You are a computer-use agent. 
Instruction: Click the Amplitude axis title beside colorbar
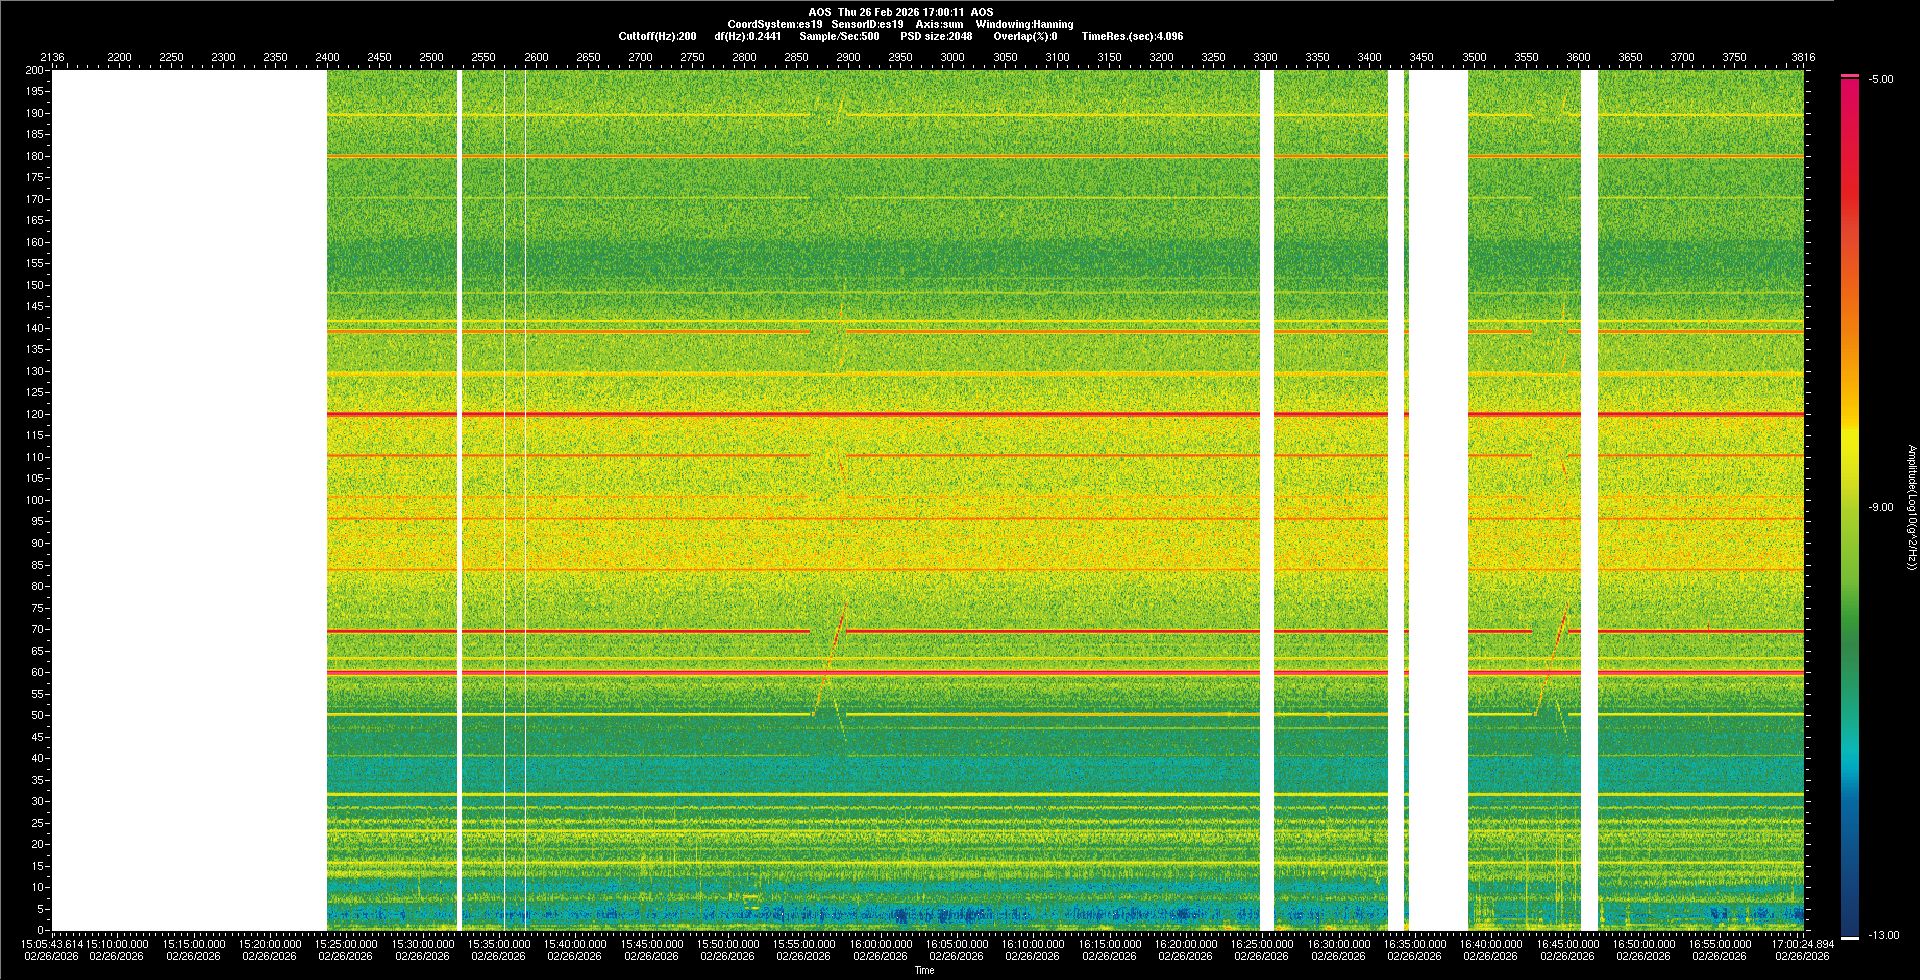pyautogui.click(x=1911, y=508)
